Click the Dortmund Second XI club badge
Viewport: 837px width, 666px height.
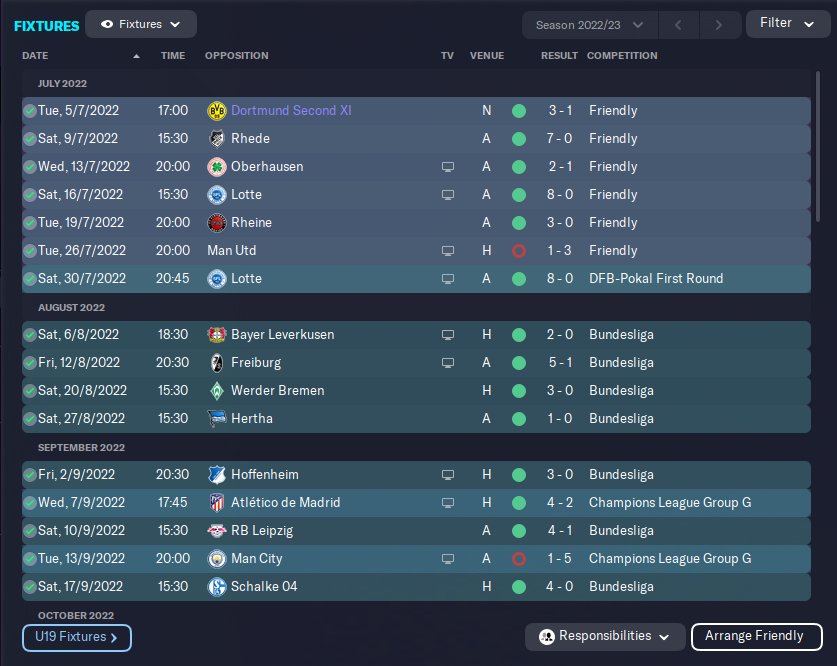pos(216,110)
